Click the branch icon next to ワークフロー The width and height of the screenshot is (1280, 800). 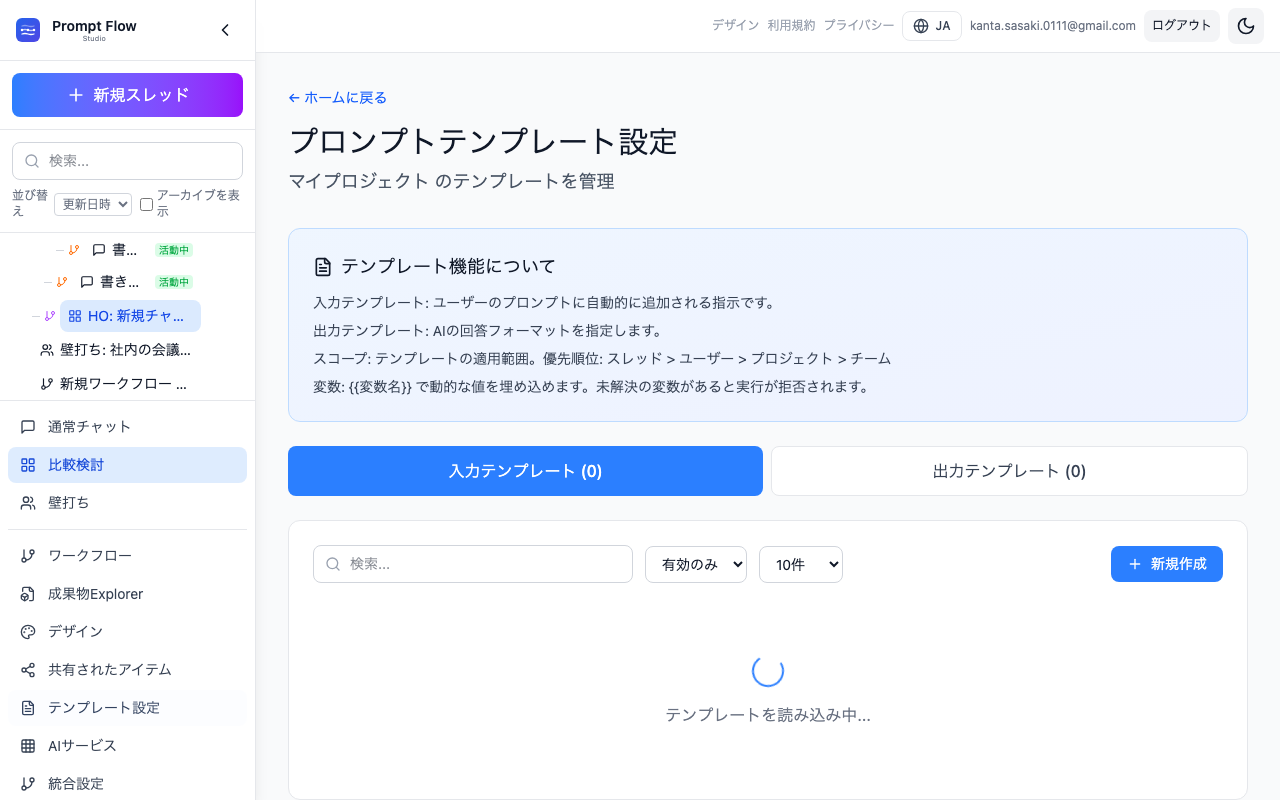(x=28, y=556)
